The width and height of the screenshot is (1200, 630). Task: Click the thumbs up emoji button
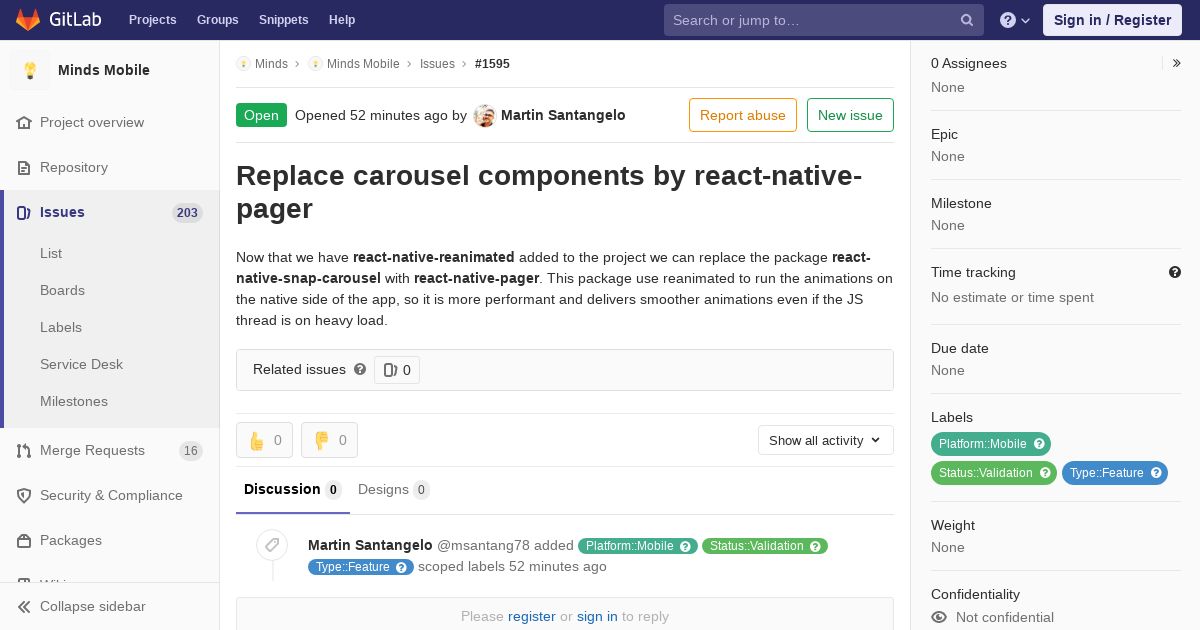(x=264, y=440)
